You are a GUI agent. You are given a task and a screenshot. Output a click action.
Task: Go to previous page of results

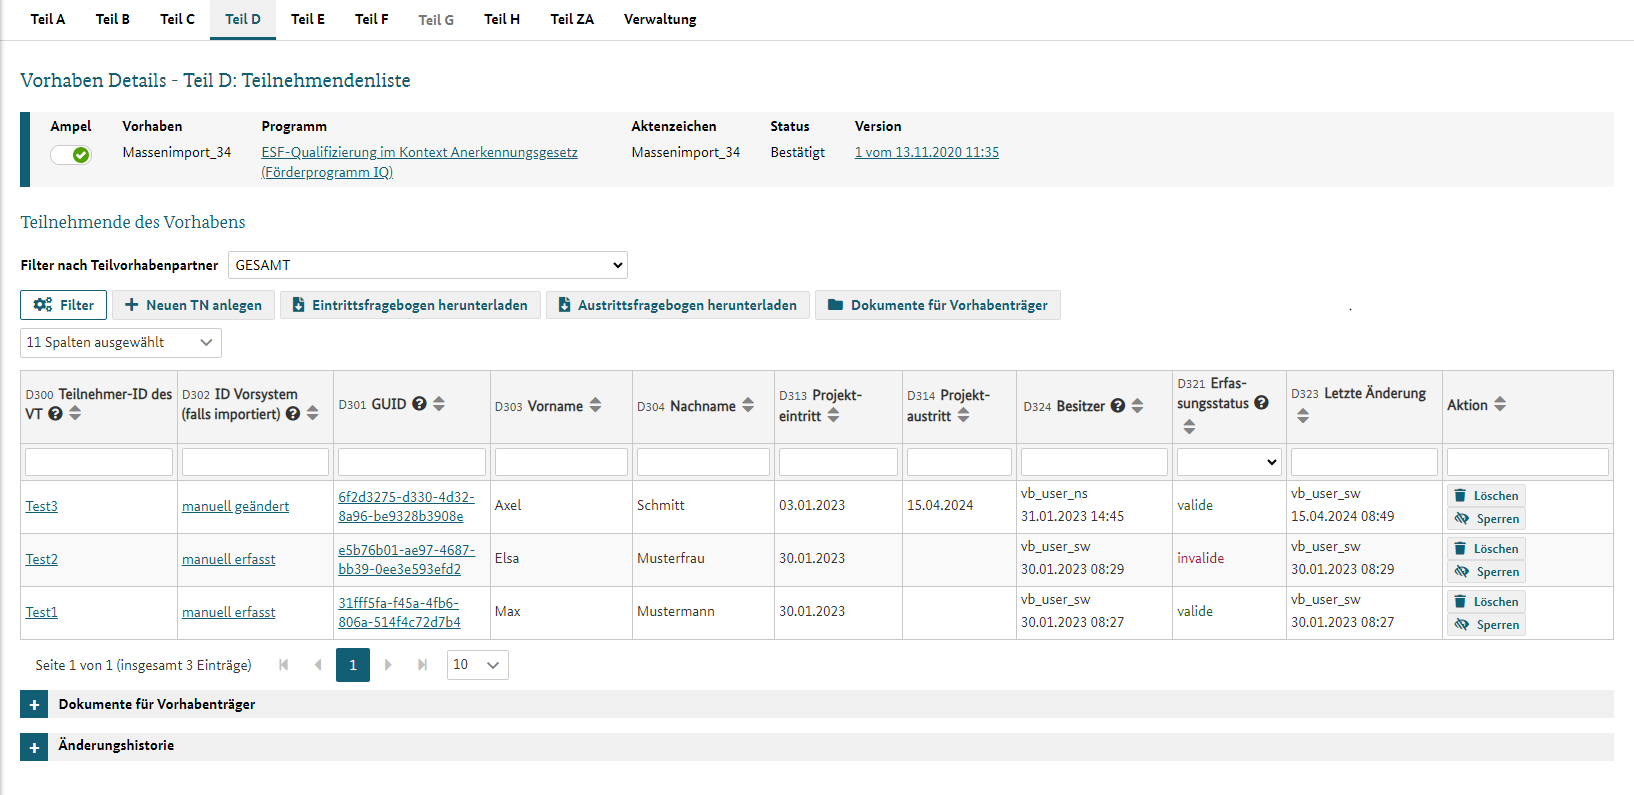(x=318, y=665)
